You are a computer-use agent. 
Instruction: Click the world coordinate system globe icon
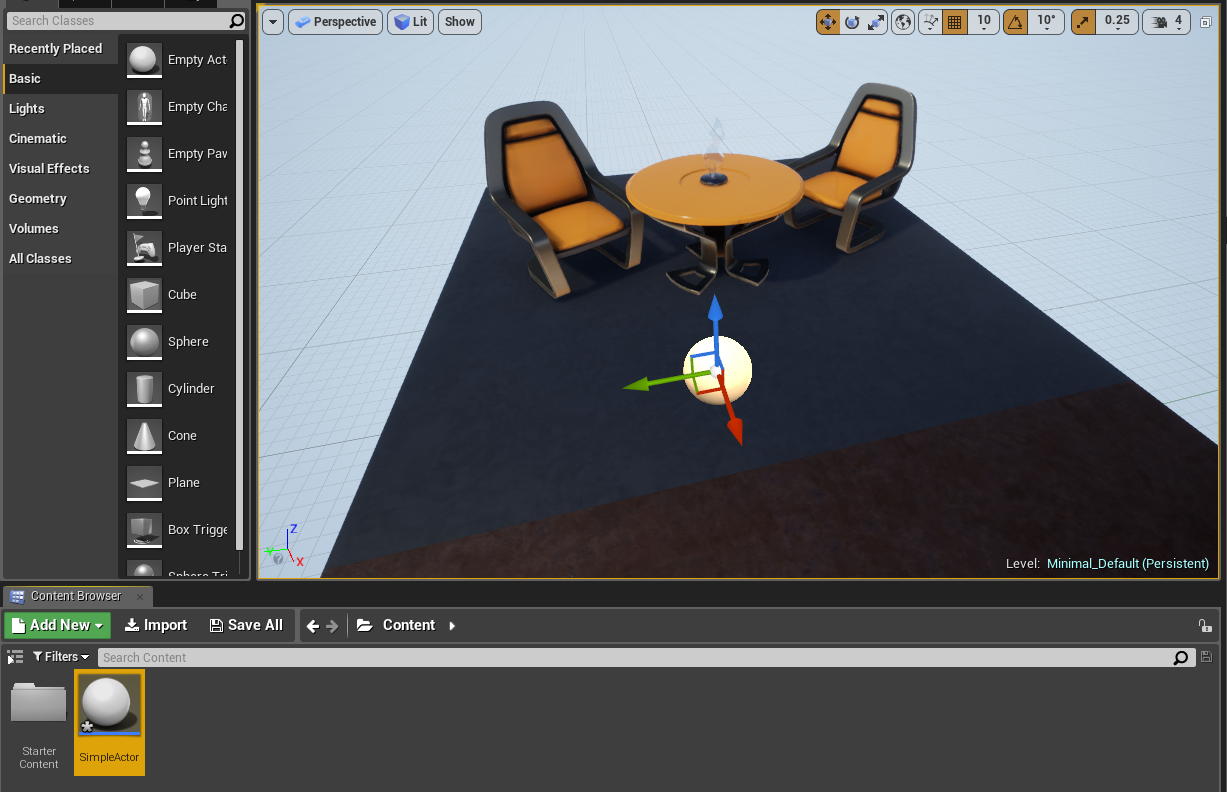[x=904, y=22]
